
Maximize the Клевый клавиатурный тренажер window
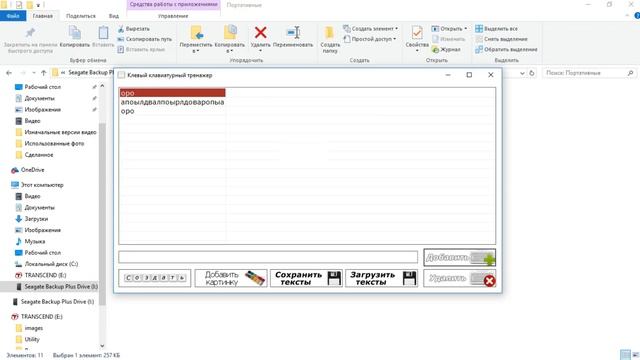point(469,75)
